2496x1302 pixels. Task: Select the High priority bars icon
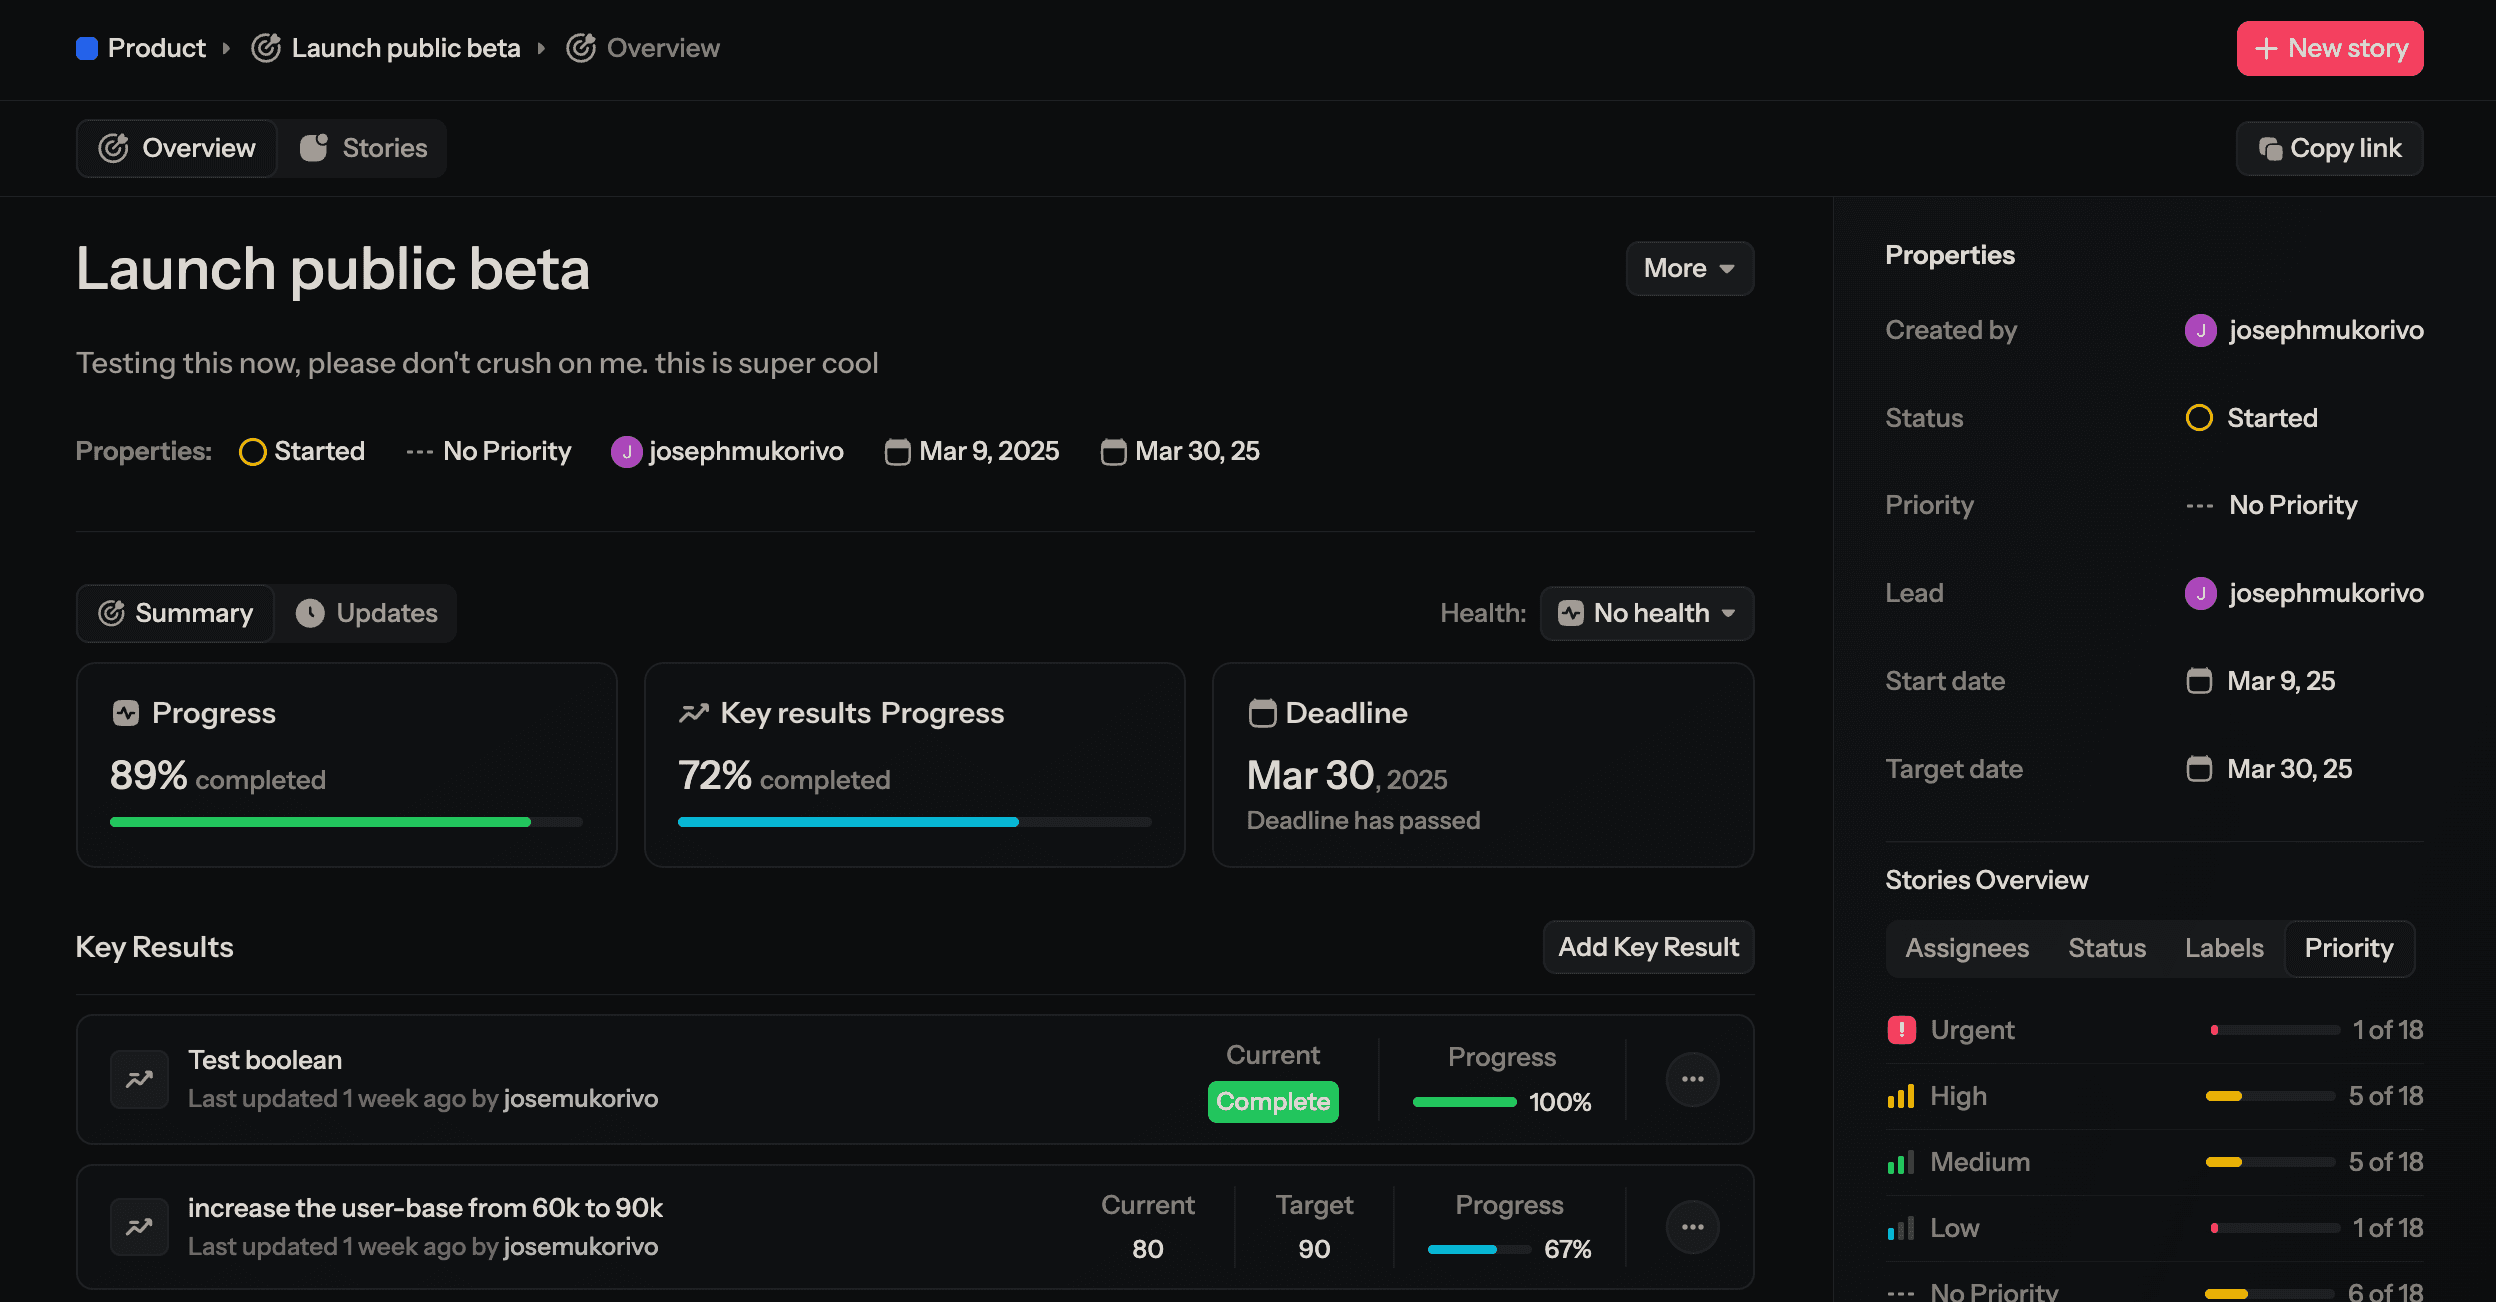pos(1901,1095)
